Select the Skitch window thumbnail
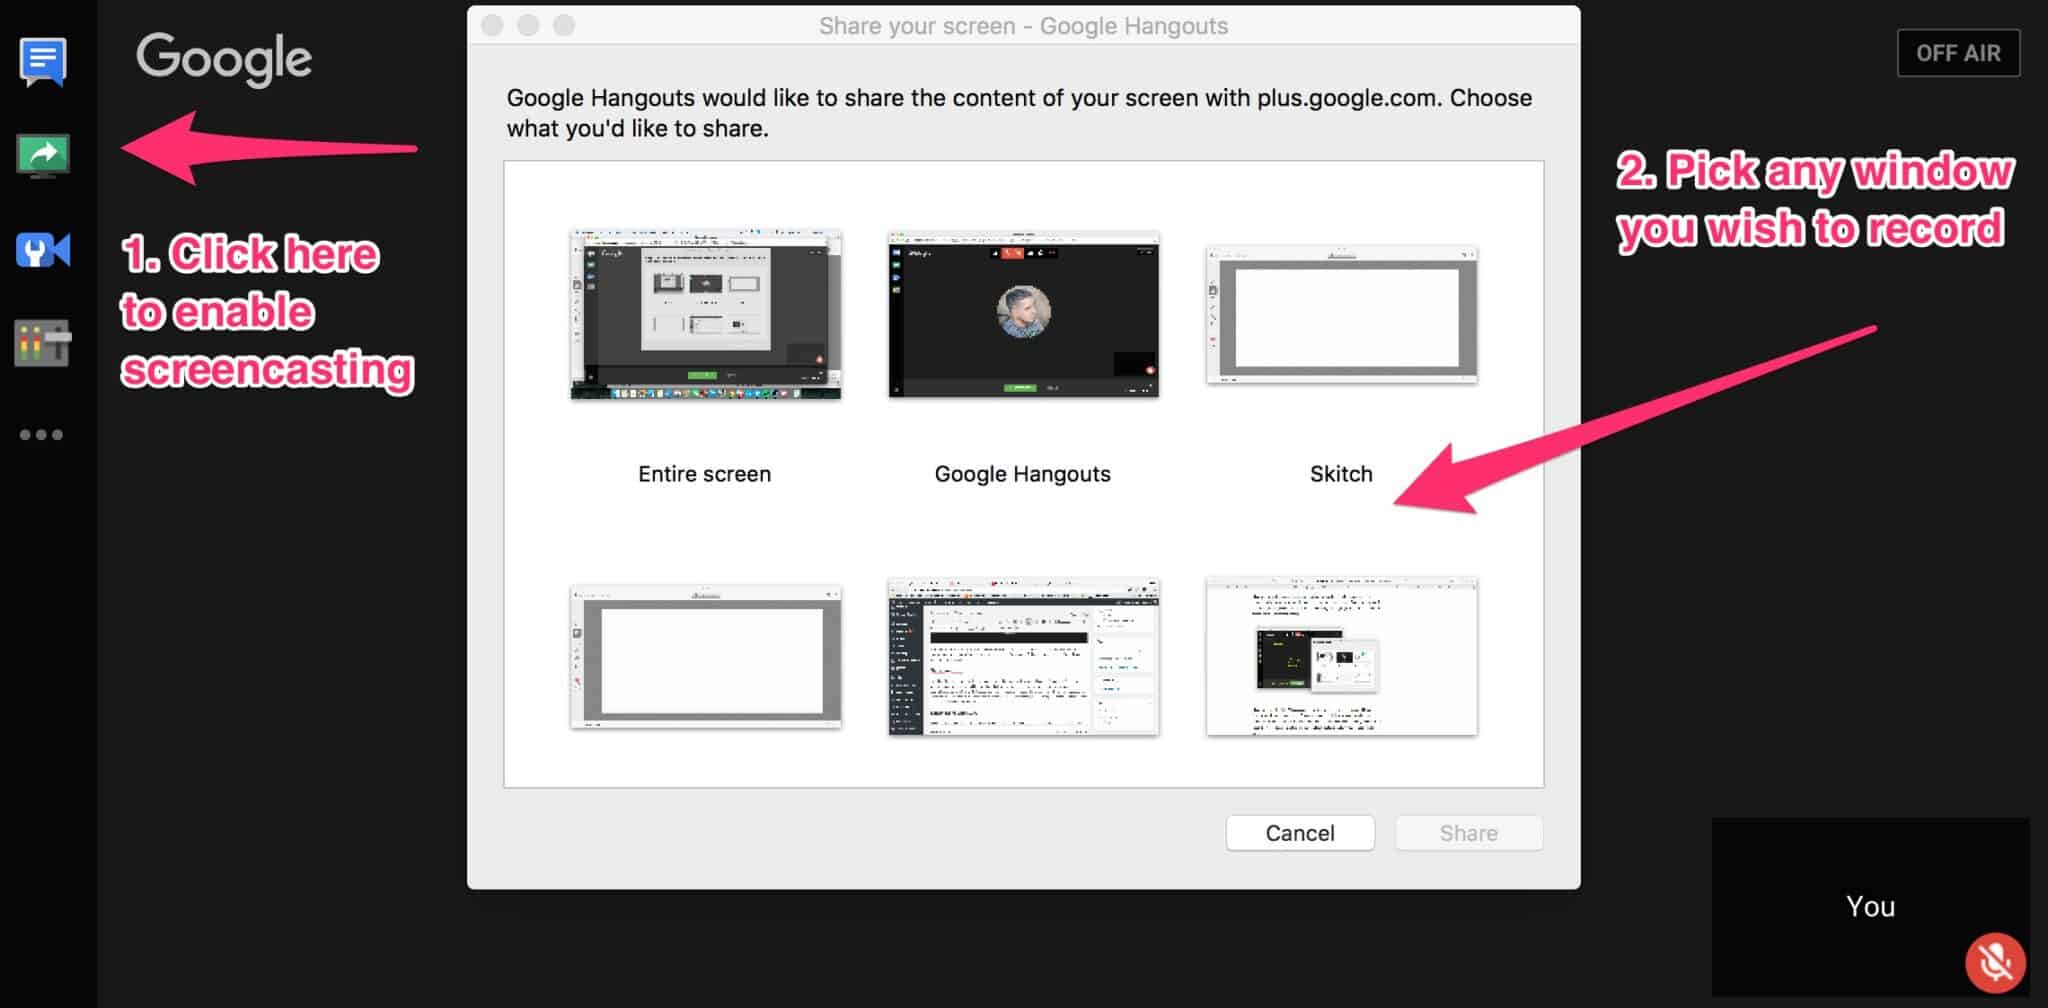Viewport: 2048px width, 1008px height. (1341, 314)
